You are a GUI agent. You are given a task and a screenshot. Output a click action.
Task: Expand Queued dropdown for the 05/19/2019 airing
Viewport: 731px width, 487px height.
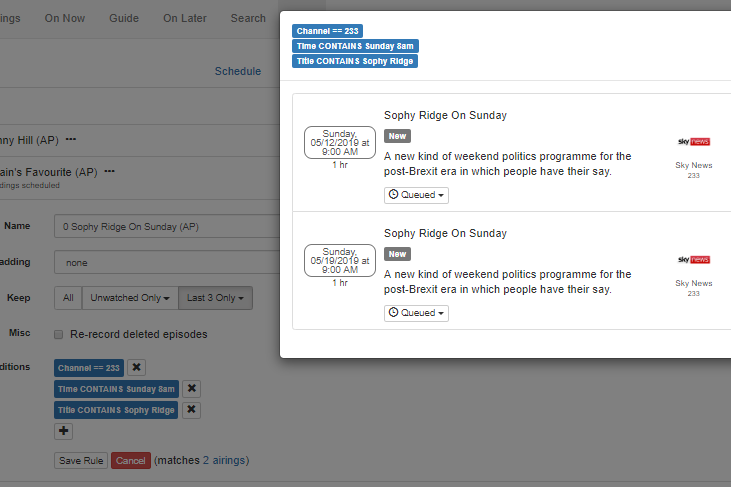click(416, 313)
